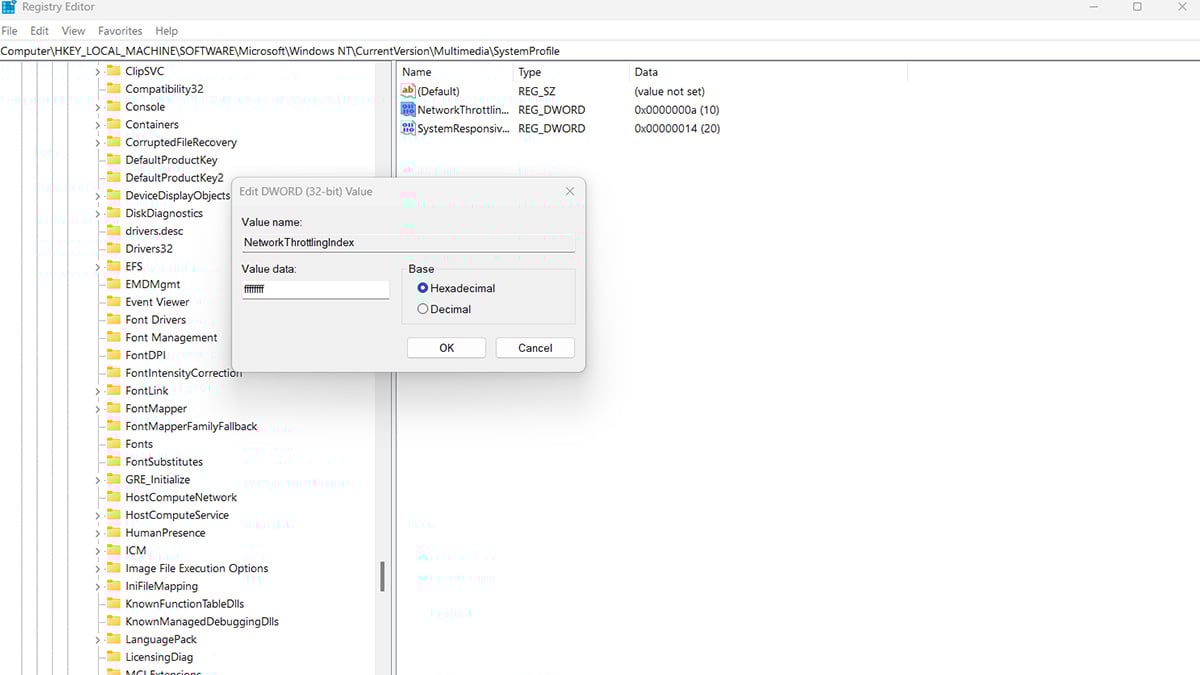Image resolution: width=1200 pixels, height=675 pixels.
Task: Open the View menu
Action: [x=73, y=31]
